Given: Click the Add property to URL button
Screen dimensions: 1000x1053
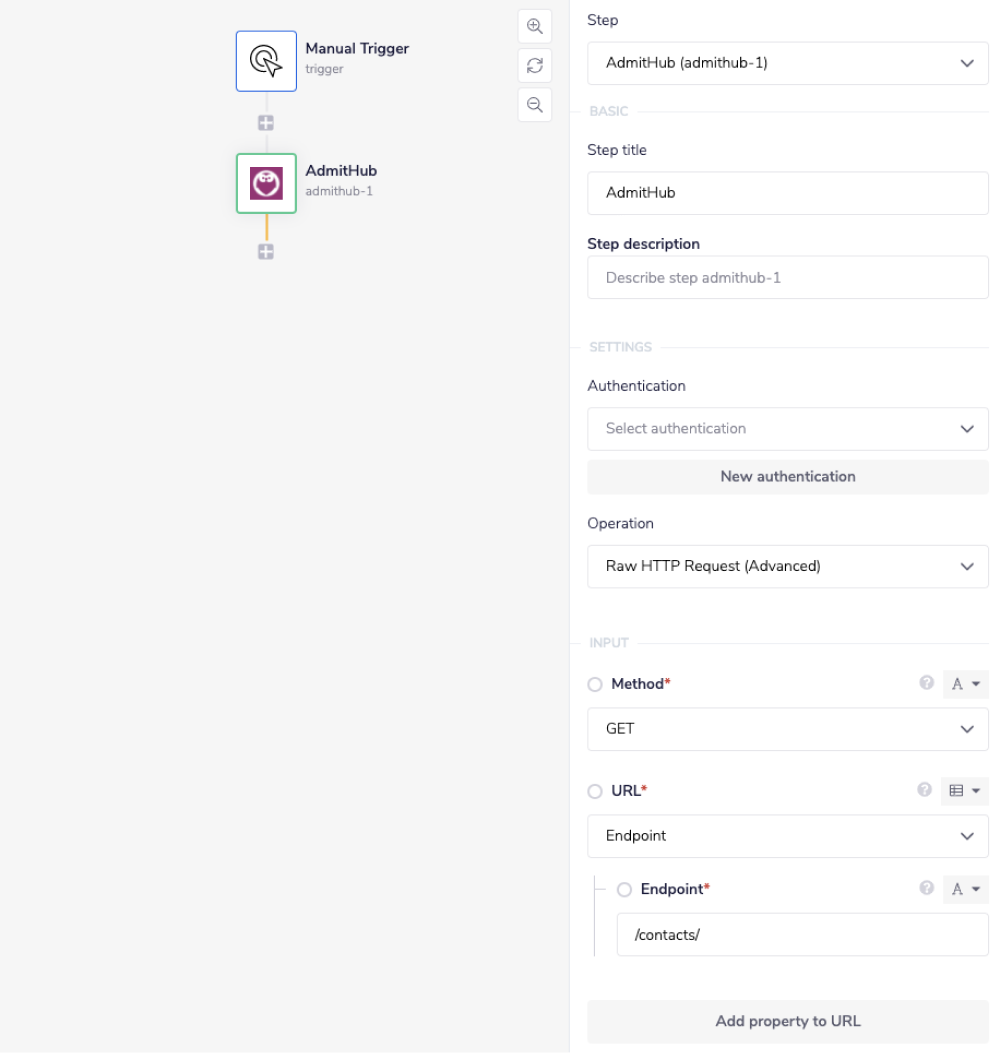Looking at the screenshot, I should 788,1021.
